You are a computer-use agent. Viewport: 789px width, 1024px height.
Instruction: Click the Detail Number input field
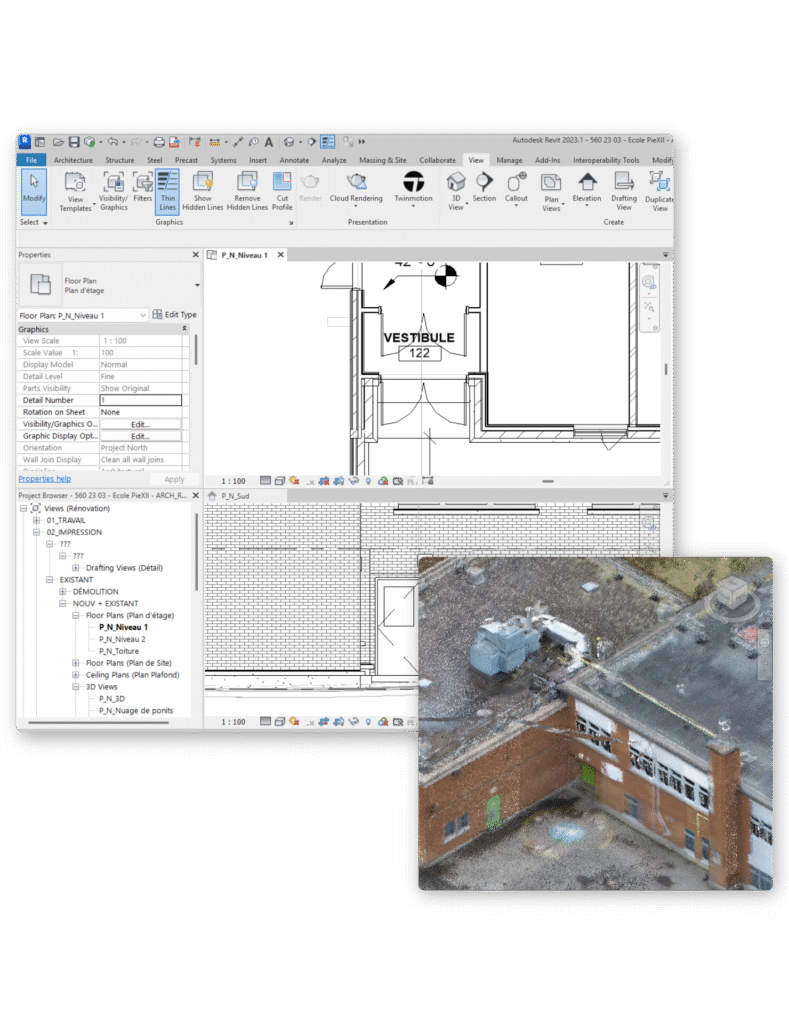[x=140, y=400]
